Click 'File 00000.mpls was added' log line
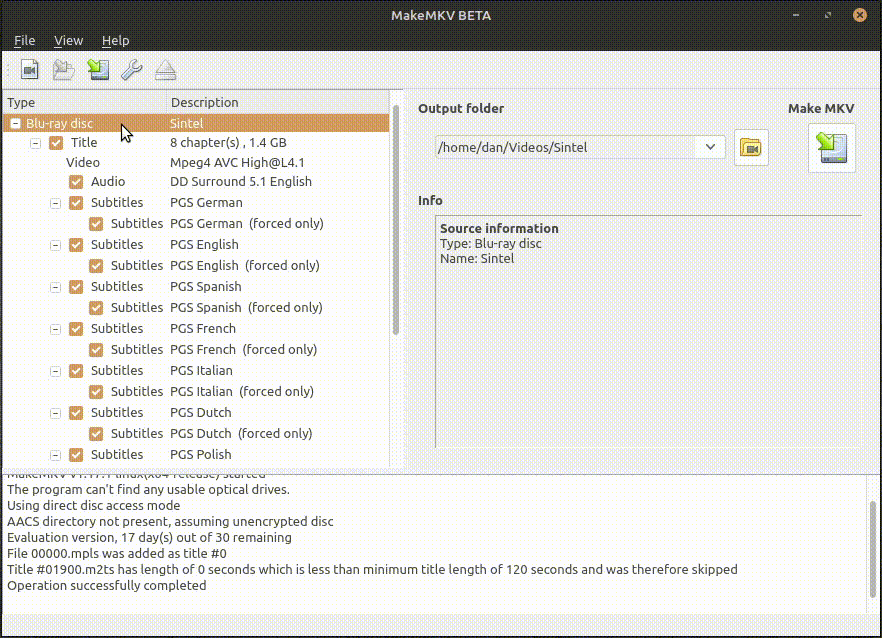 coord(117,554)
